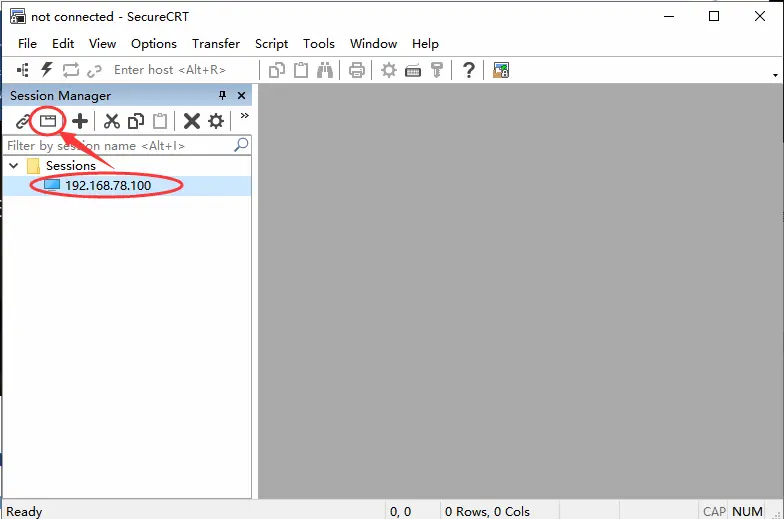Open Properties gear icon in Session Manager
This screenshot has width=784, height=519.
pyautogui.click(x=216, y=121)
